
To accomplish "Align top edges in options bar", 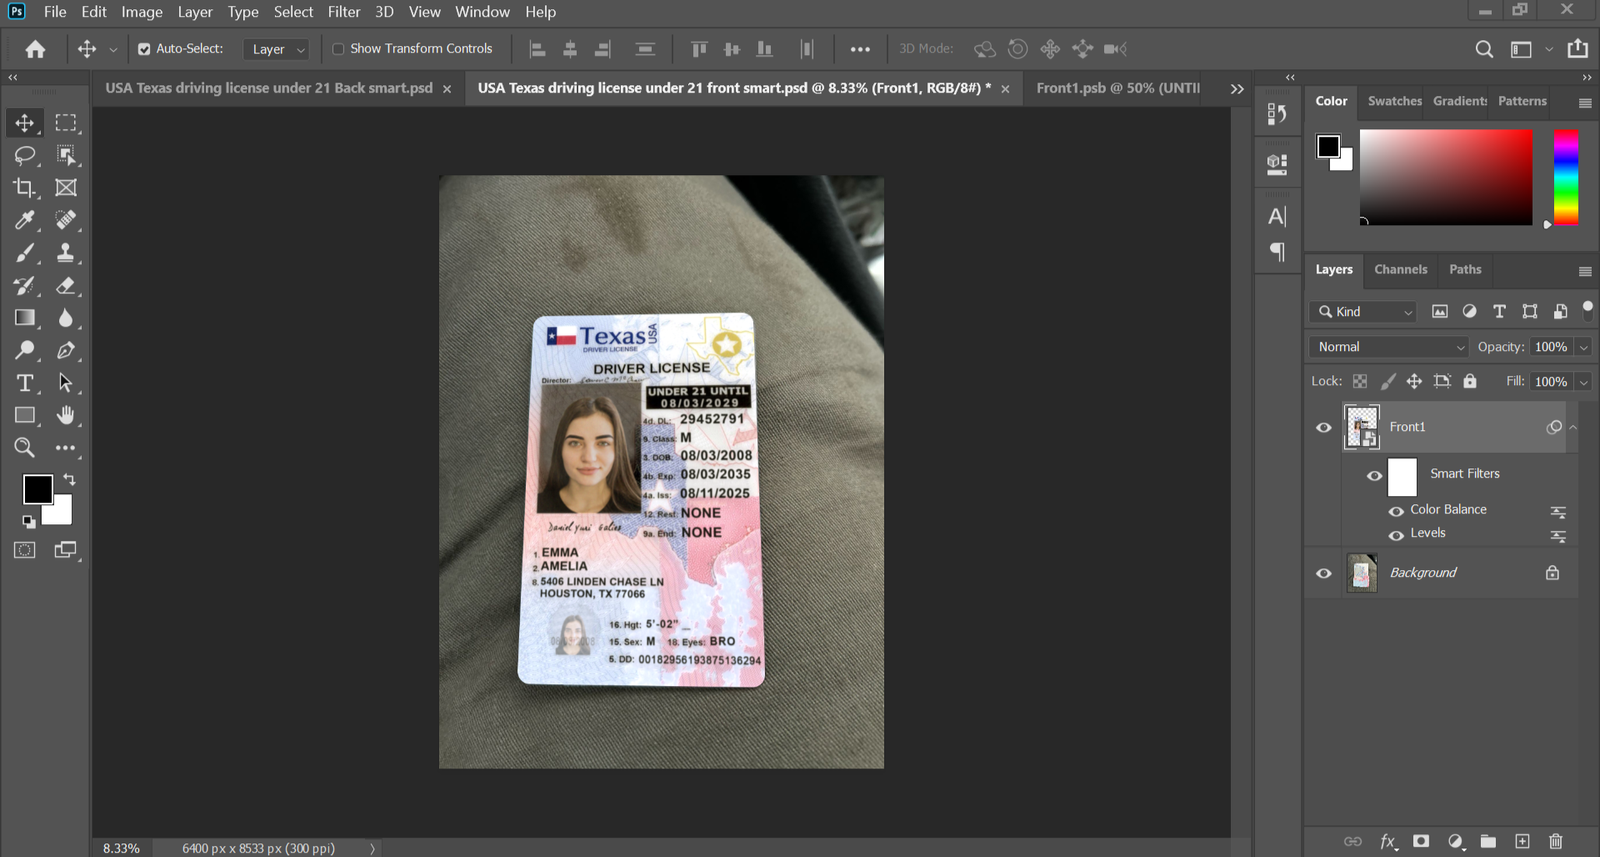I will 699,49.
